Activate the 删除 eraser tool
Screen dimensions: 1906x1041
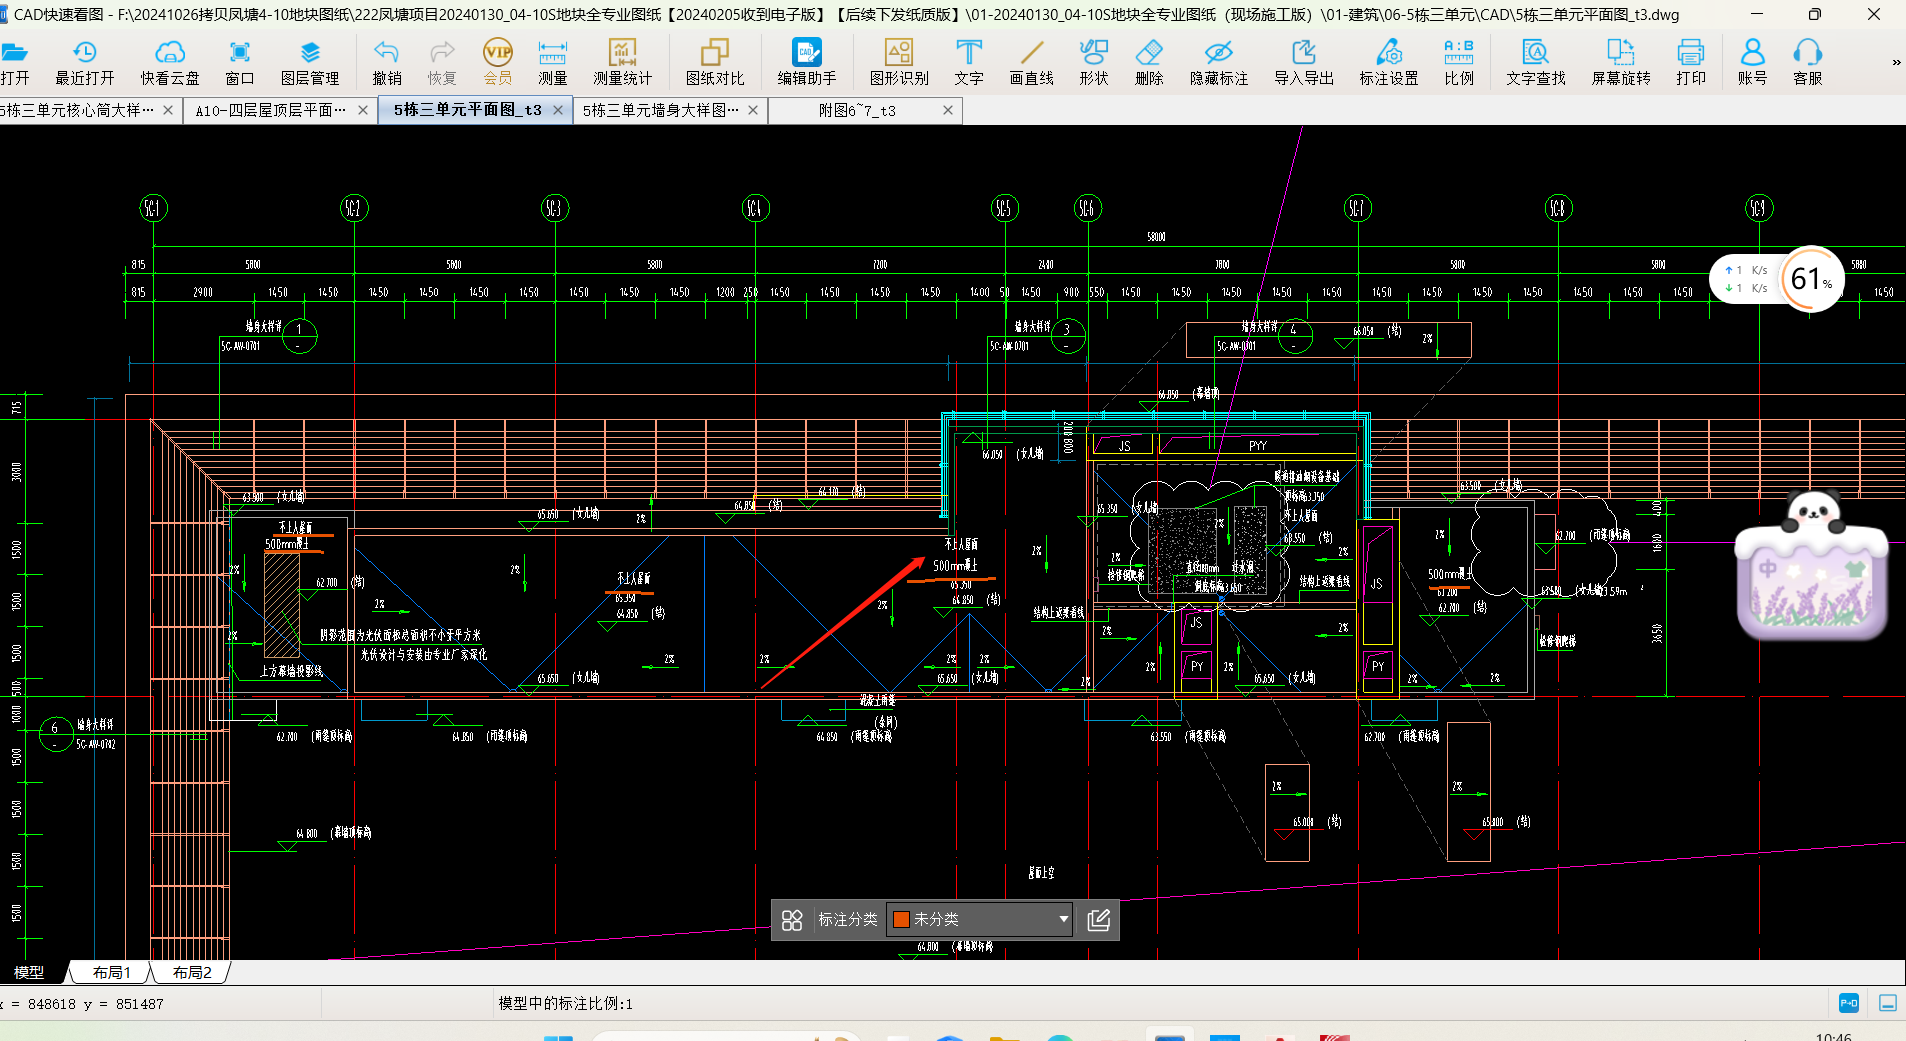[1149, 62]
